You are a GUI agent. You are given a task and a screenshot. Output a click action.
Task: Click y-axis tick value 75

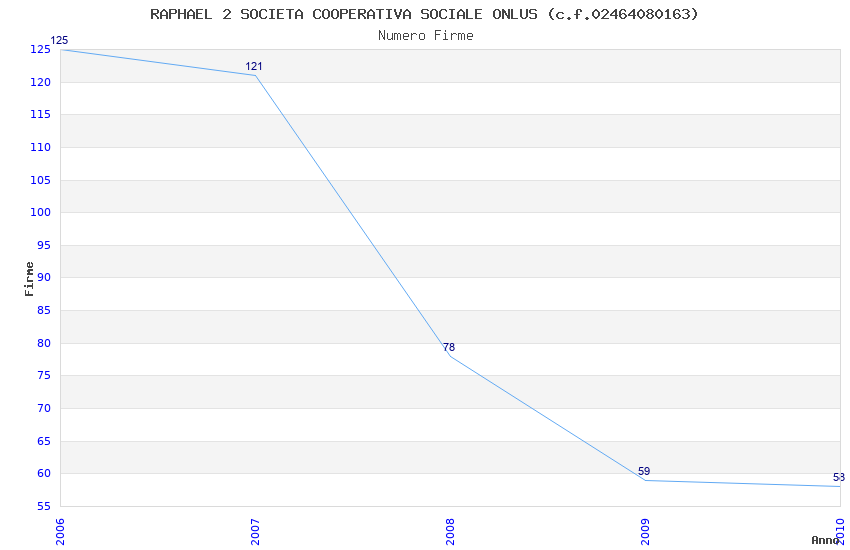coord(44,376)
